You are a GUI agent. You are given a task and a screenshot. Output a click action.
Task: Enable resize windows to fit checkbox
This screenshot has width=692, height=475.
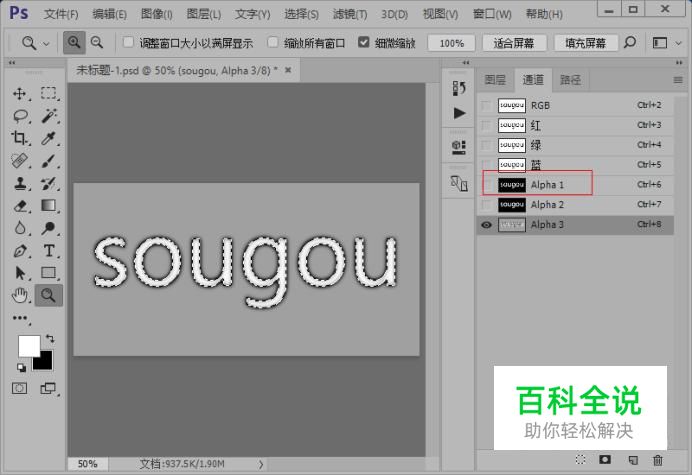[128, 42]
